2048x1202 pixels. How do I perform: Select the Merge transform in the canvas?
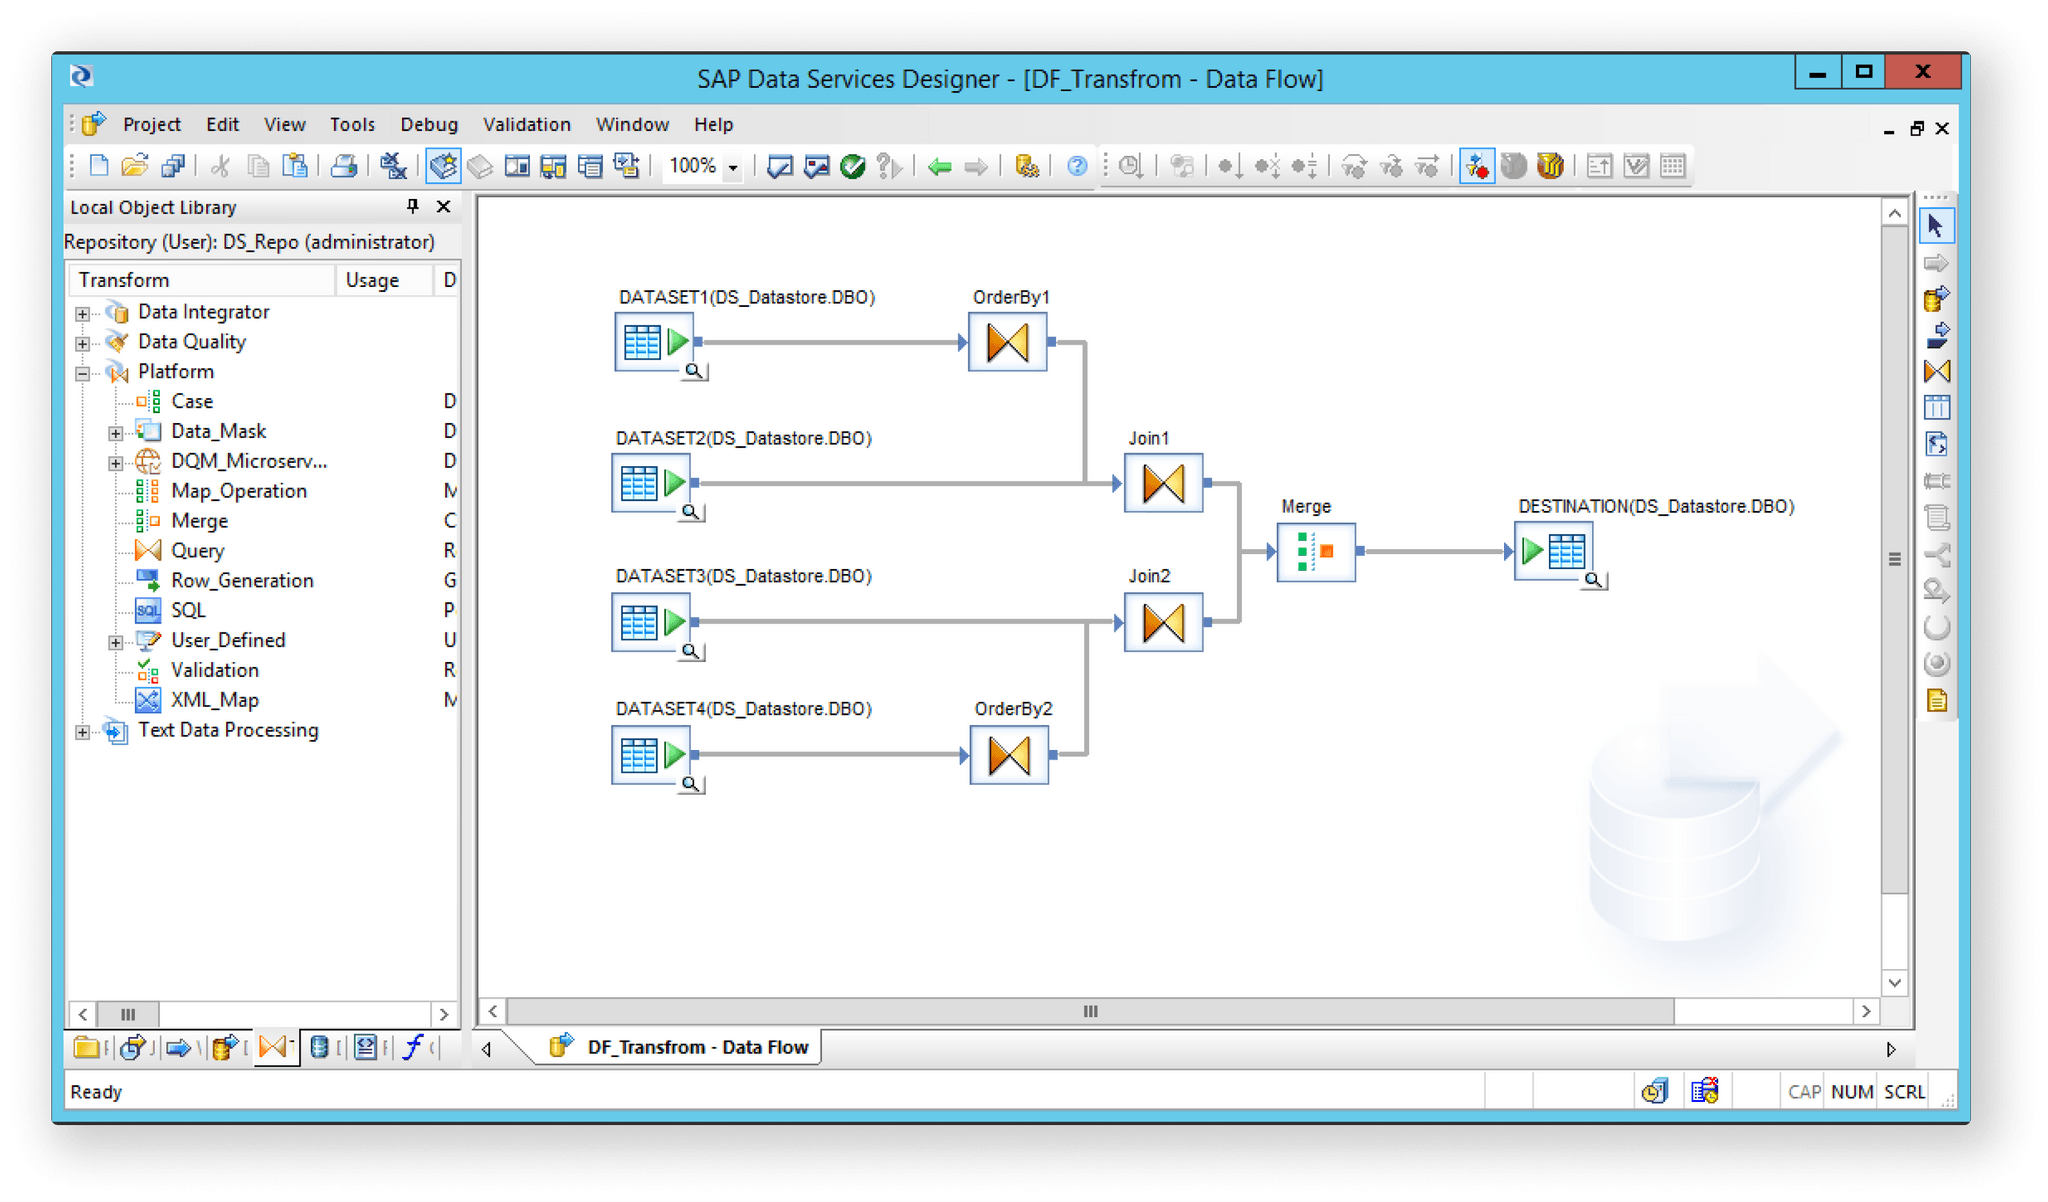click(1315, 550)
